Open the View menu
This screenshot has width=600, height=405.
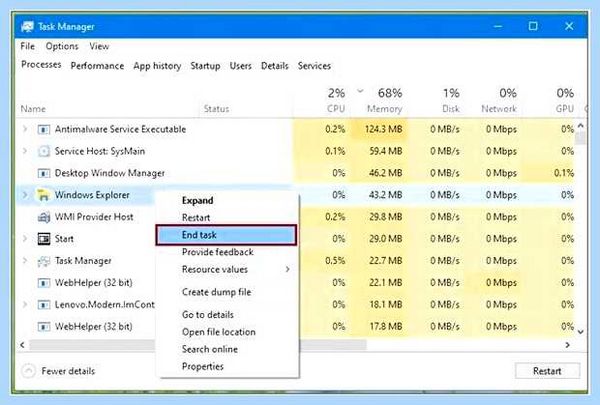pyautogui.click(x=99, y=46)
